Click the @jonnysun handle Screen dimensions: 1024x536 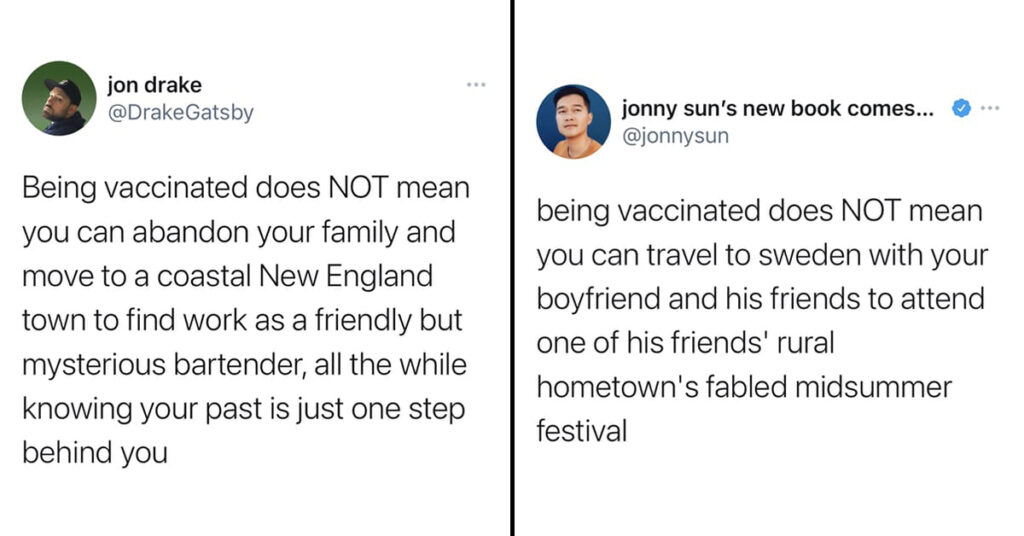675,136
